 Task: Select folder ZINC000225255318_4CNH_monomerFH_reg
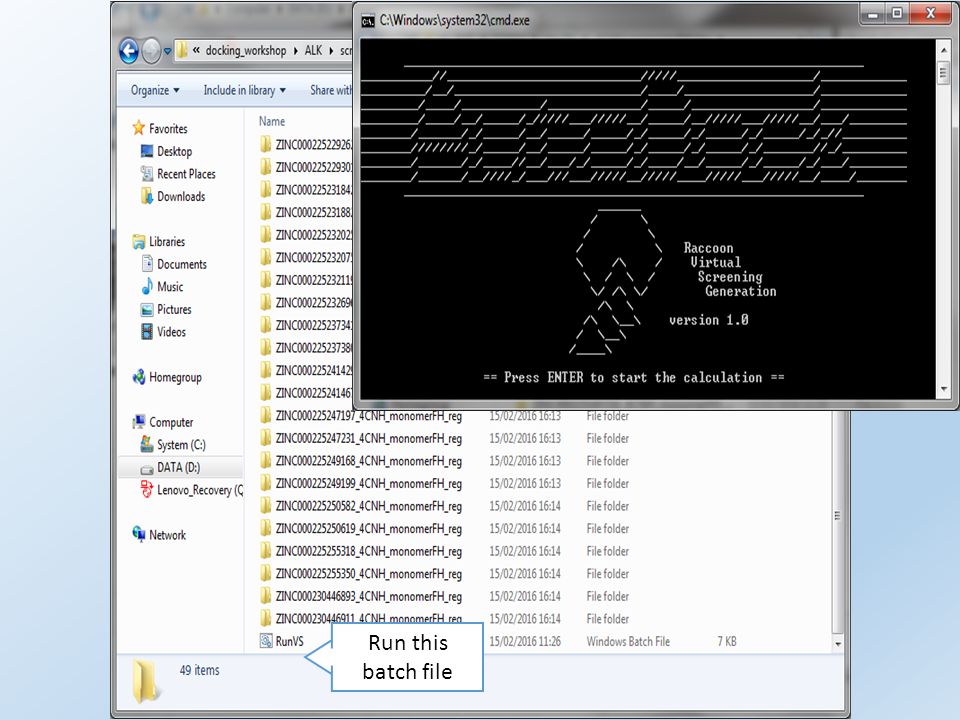click(369, 552)
